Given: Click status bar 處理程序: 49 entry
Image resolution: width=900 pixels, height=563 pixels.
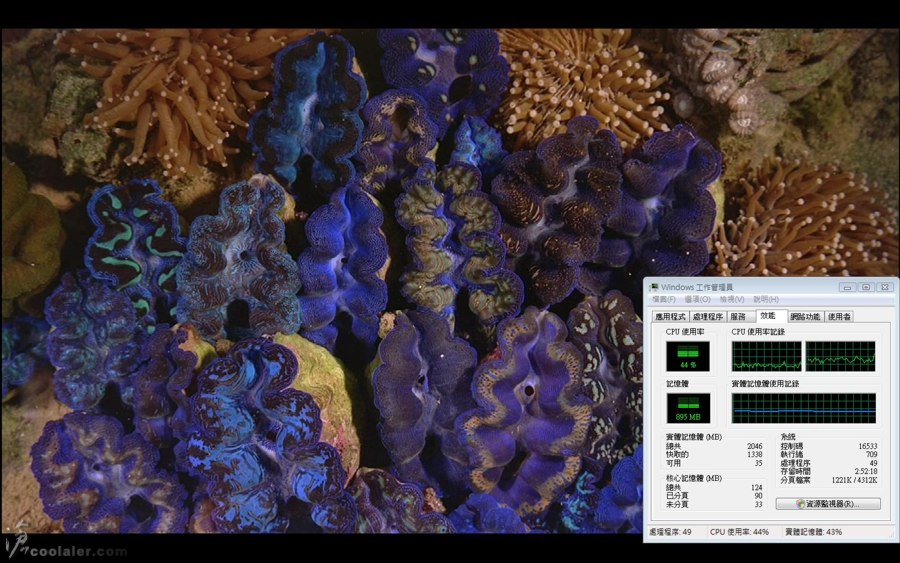Looking at the screenshot, I should click(670, 532).
